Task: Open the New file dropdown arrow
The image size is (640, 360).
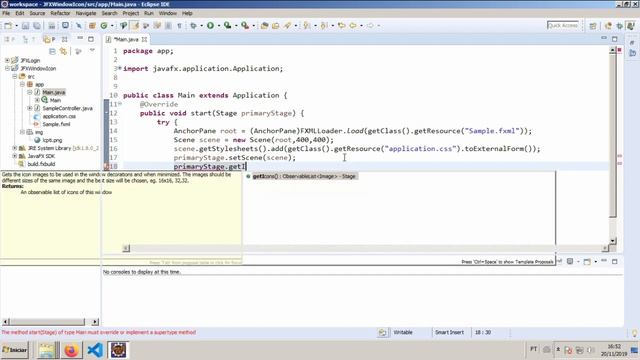Action: [16, 26]
